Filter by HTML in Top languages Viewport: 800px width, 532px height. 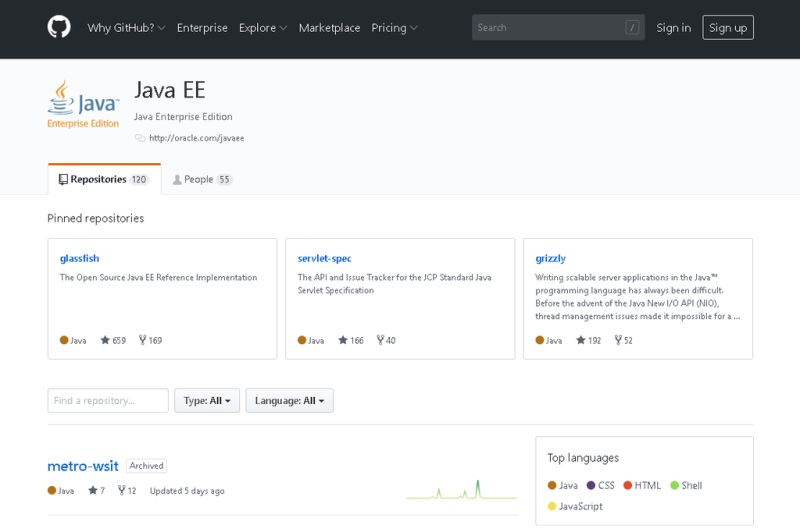642,485
